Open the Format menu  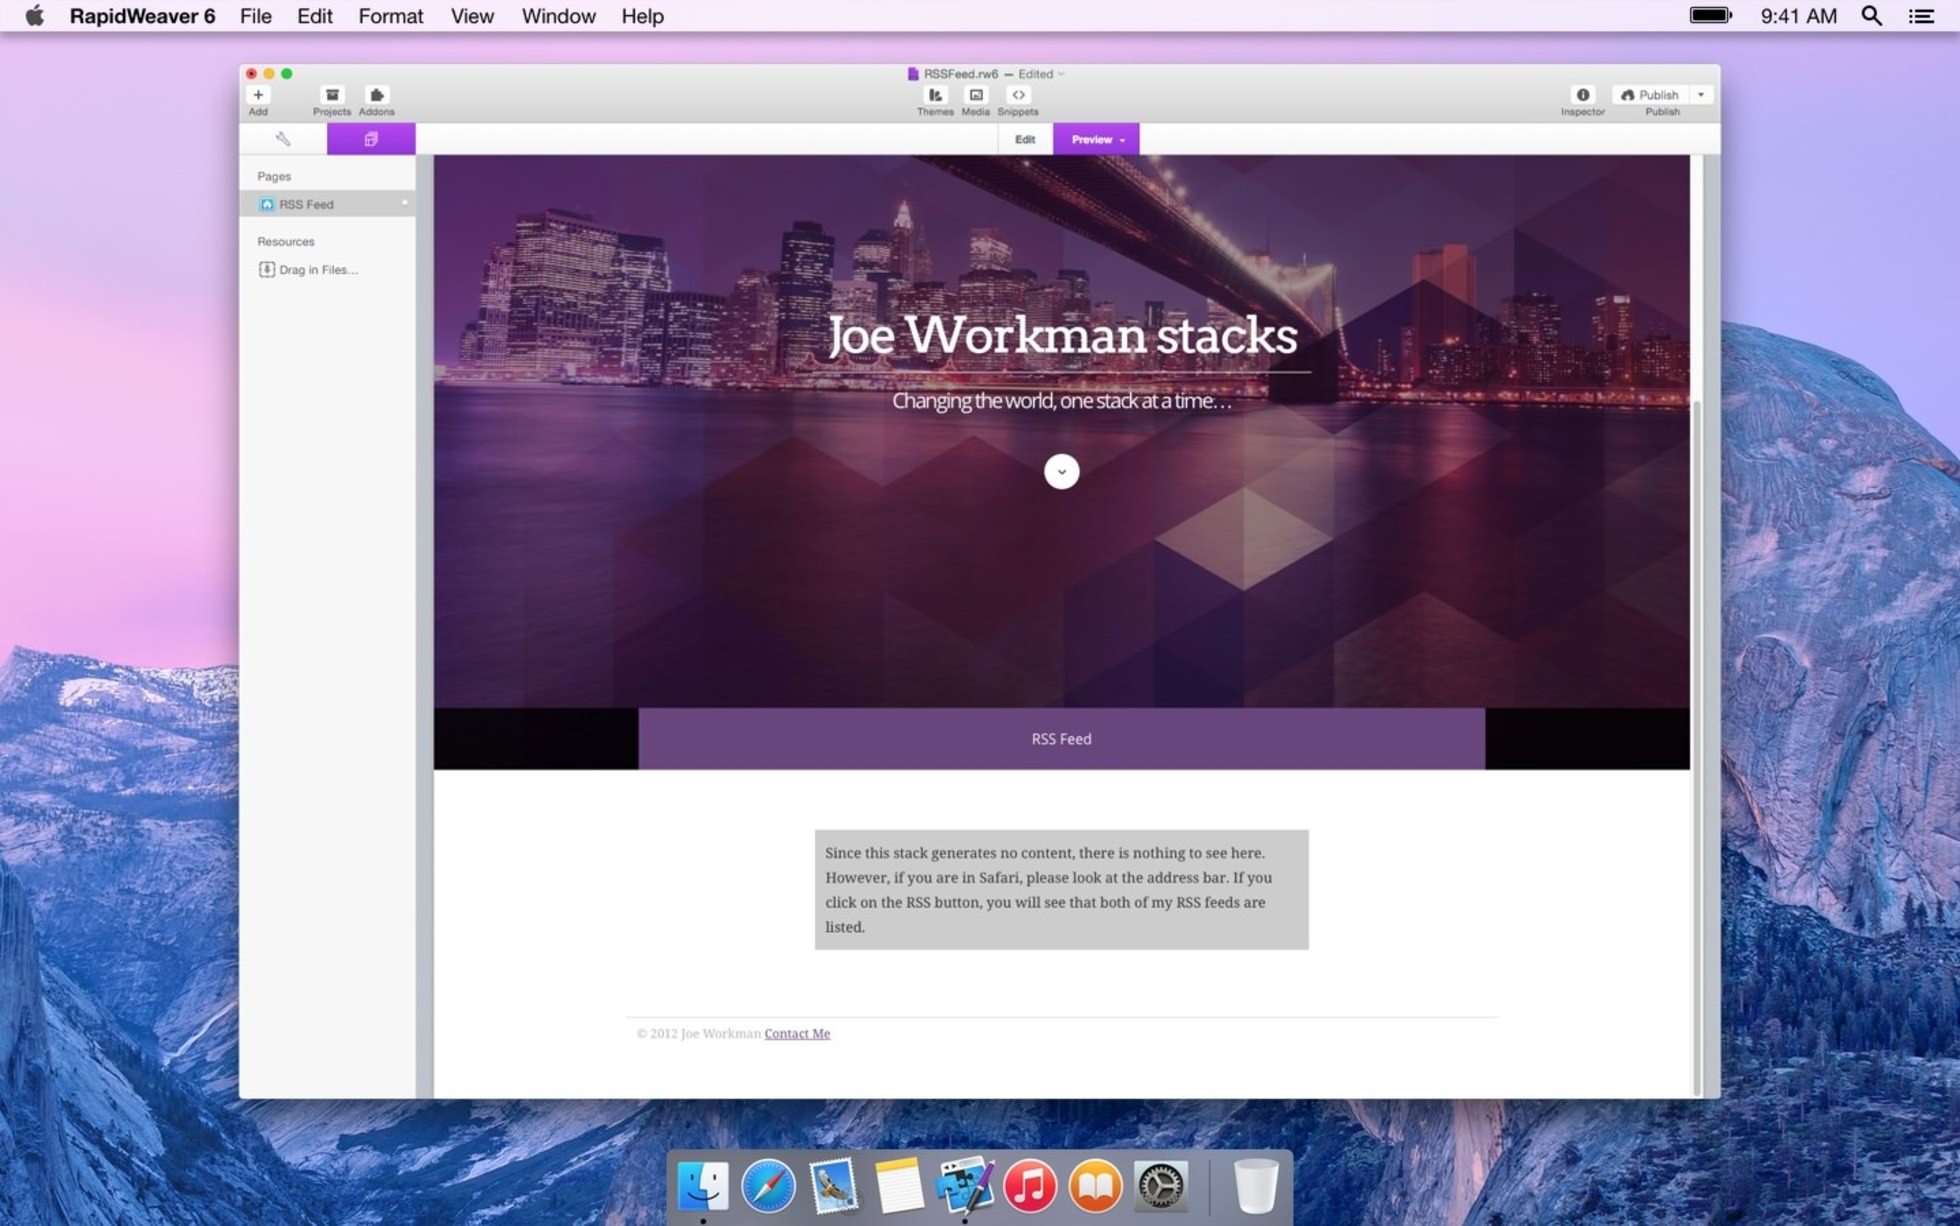tap(391, 16)
